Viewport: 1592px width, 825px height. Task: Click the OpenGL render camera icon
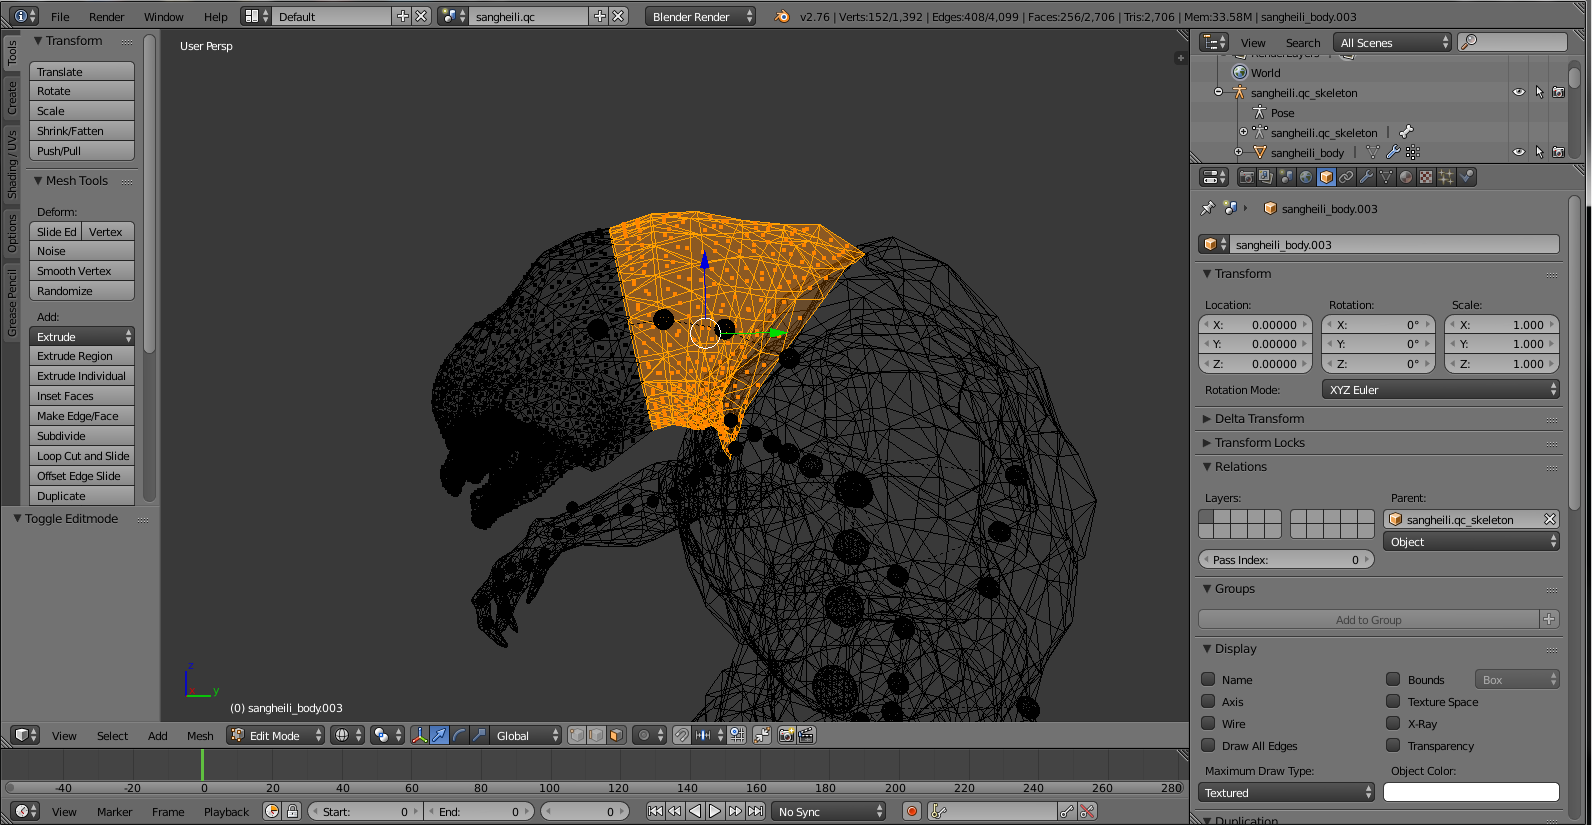click(x=786, y=735)
